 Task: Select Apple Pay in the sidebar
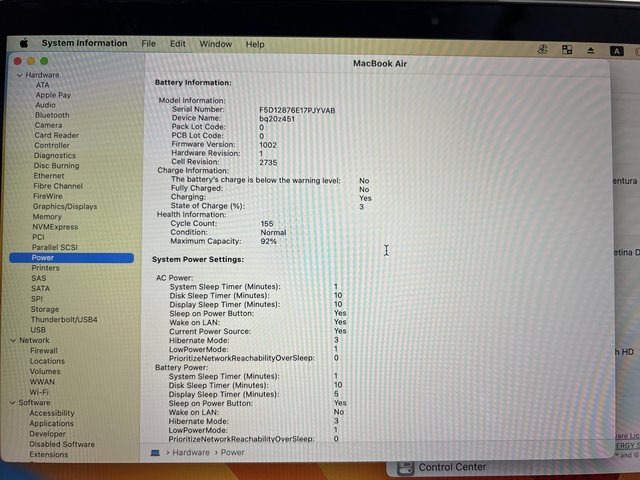pos(53,95)
